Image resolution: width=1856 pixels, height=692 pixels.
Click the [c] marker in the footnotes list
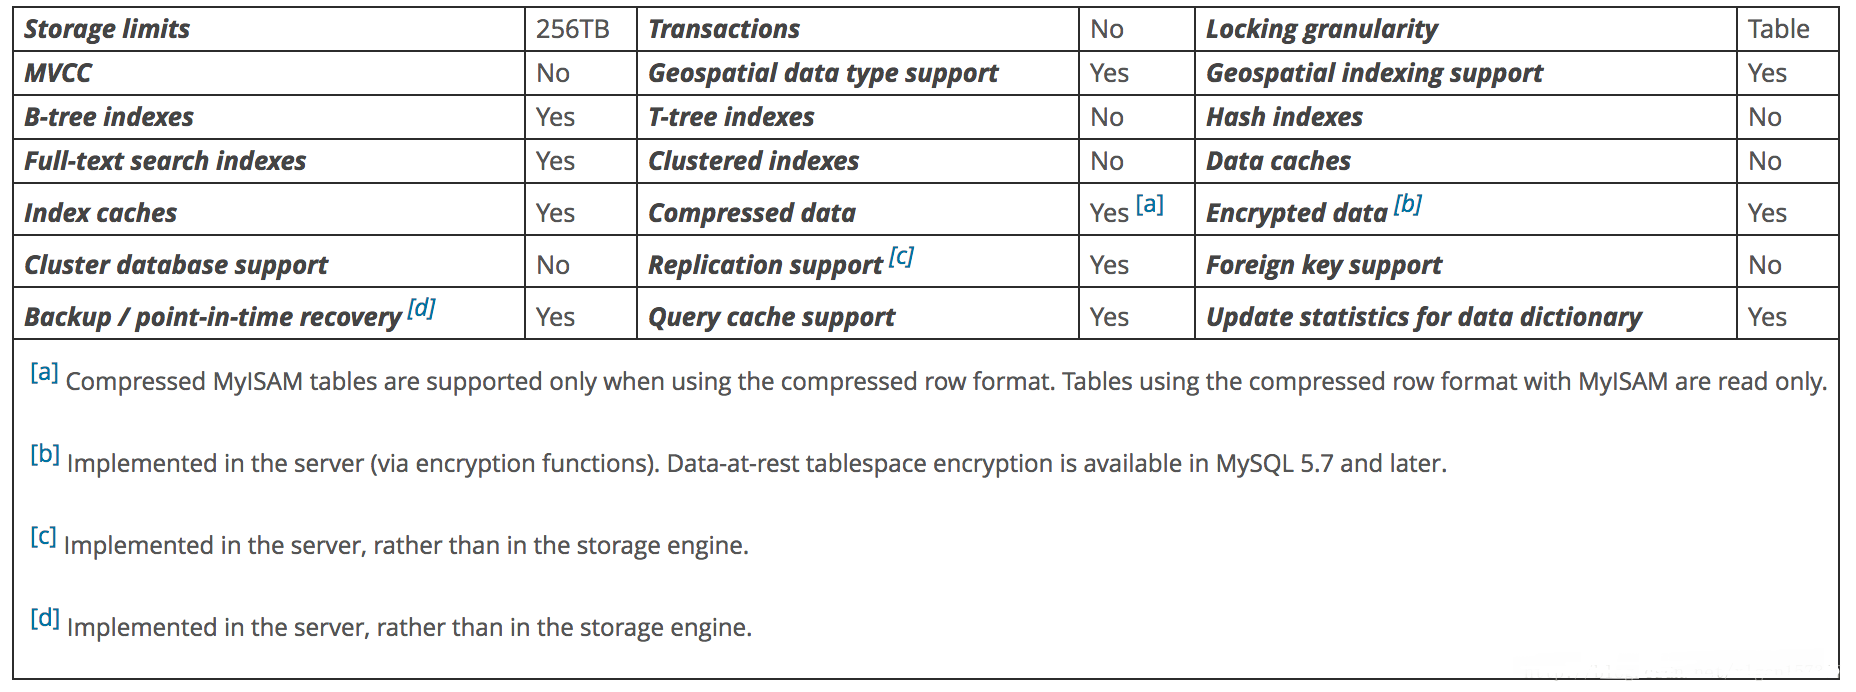coord(43,537)
